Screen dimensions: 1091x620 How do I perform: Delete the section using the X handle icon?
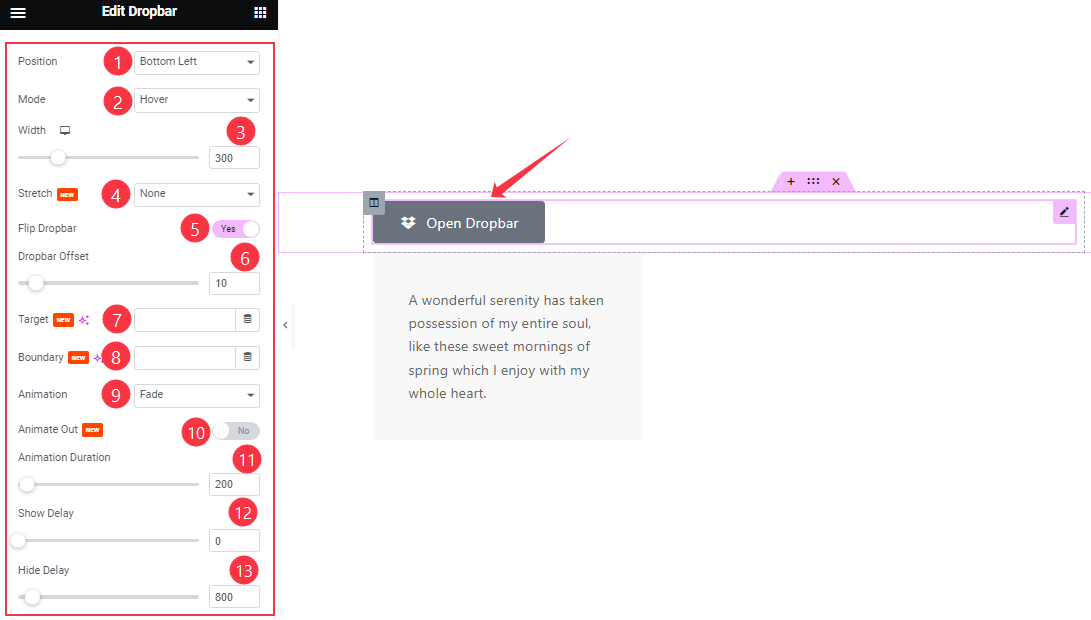(836, 181)
